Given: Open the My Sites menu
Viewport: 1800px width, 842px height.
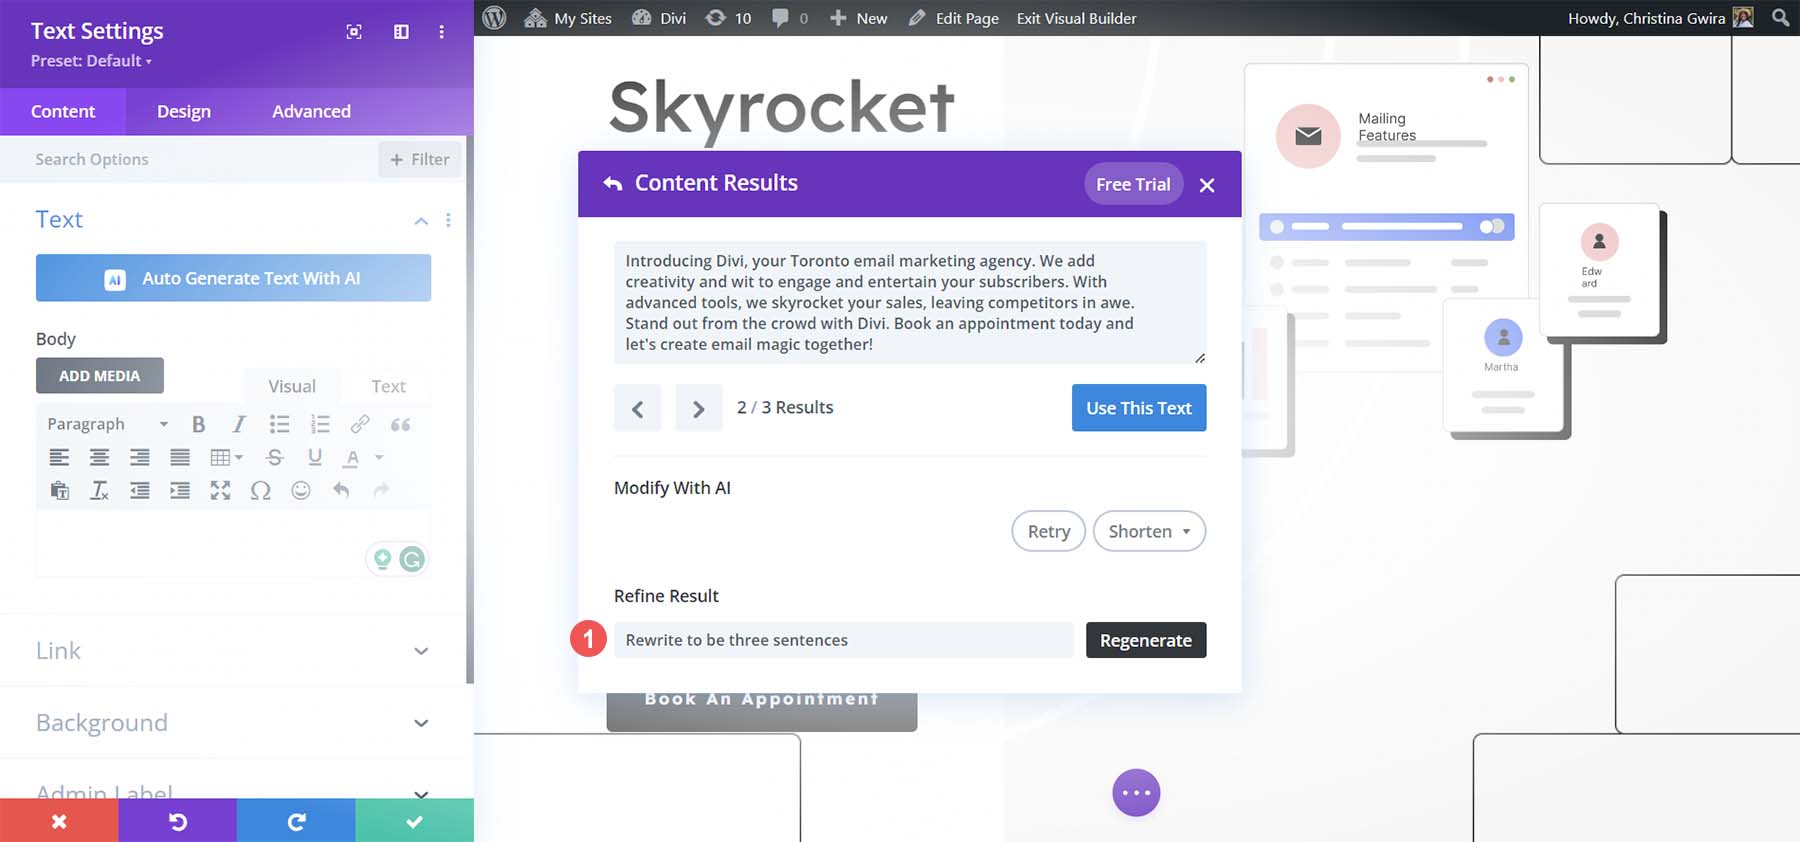Looking at the screenshot, I should coord(568,18).
